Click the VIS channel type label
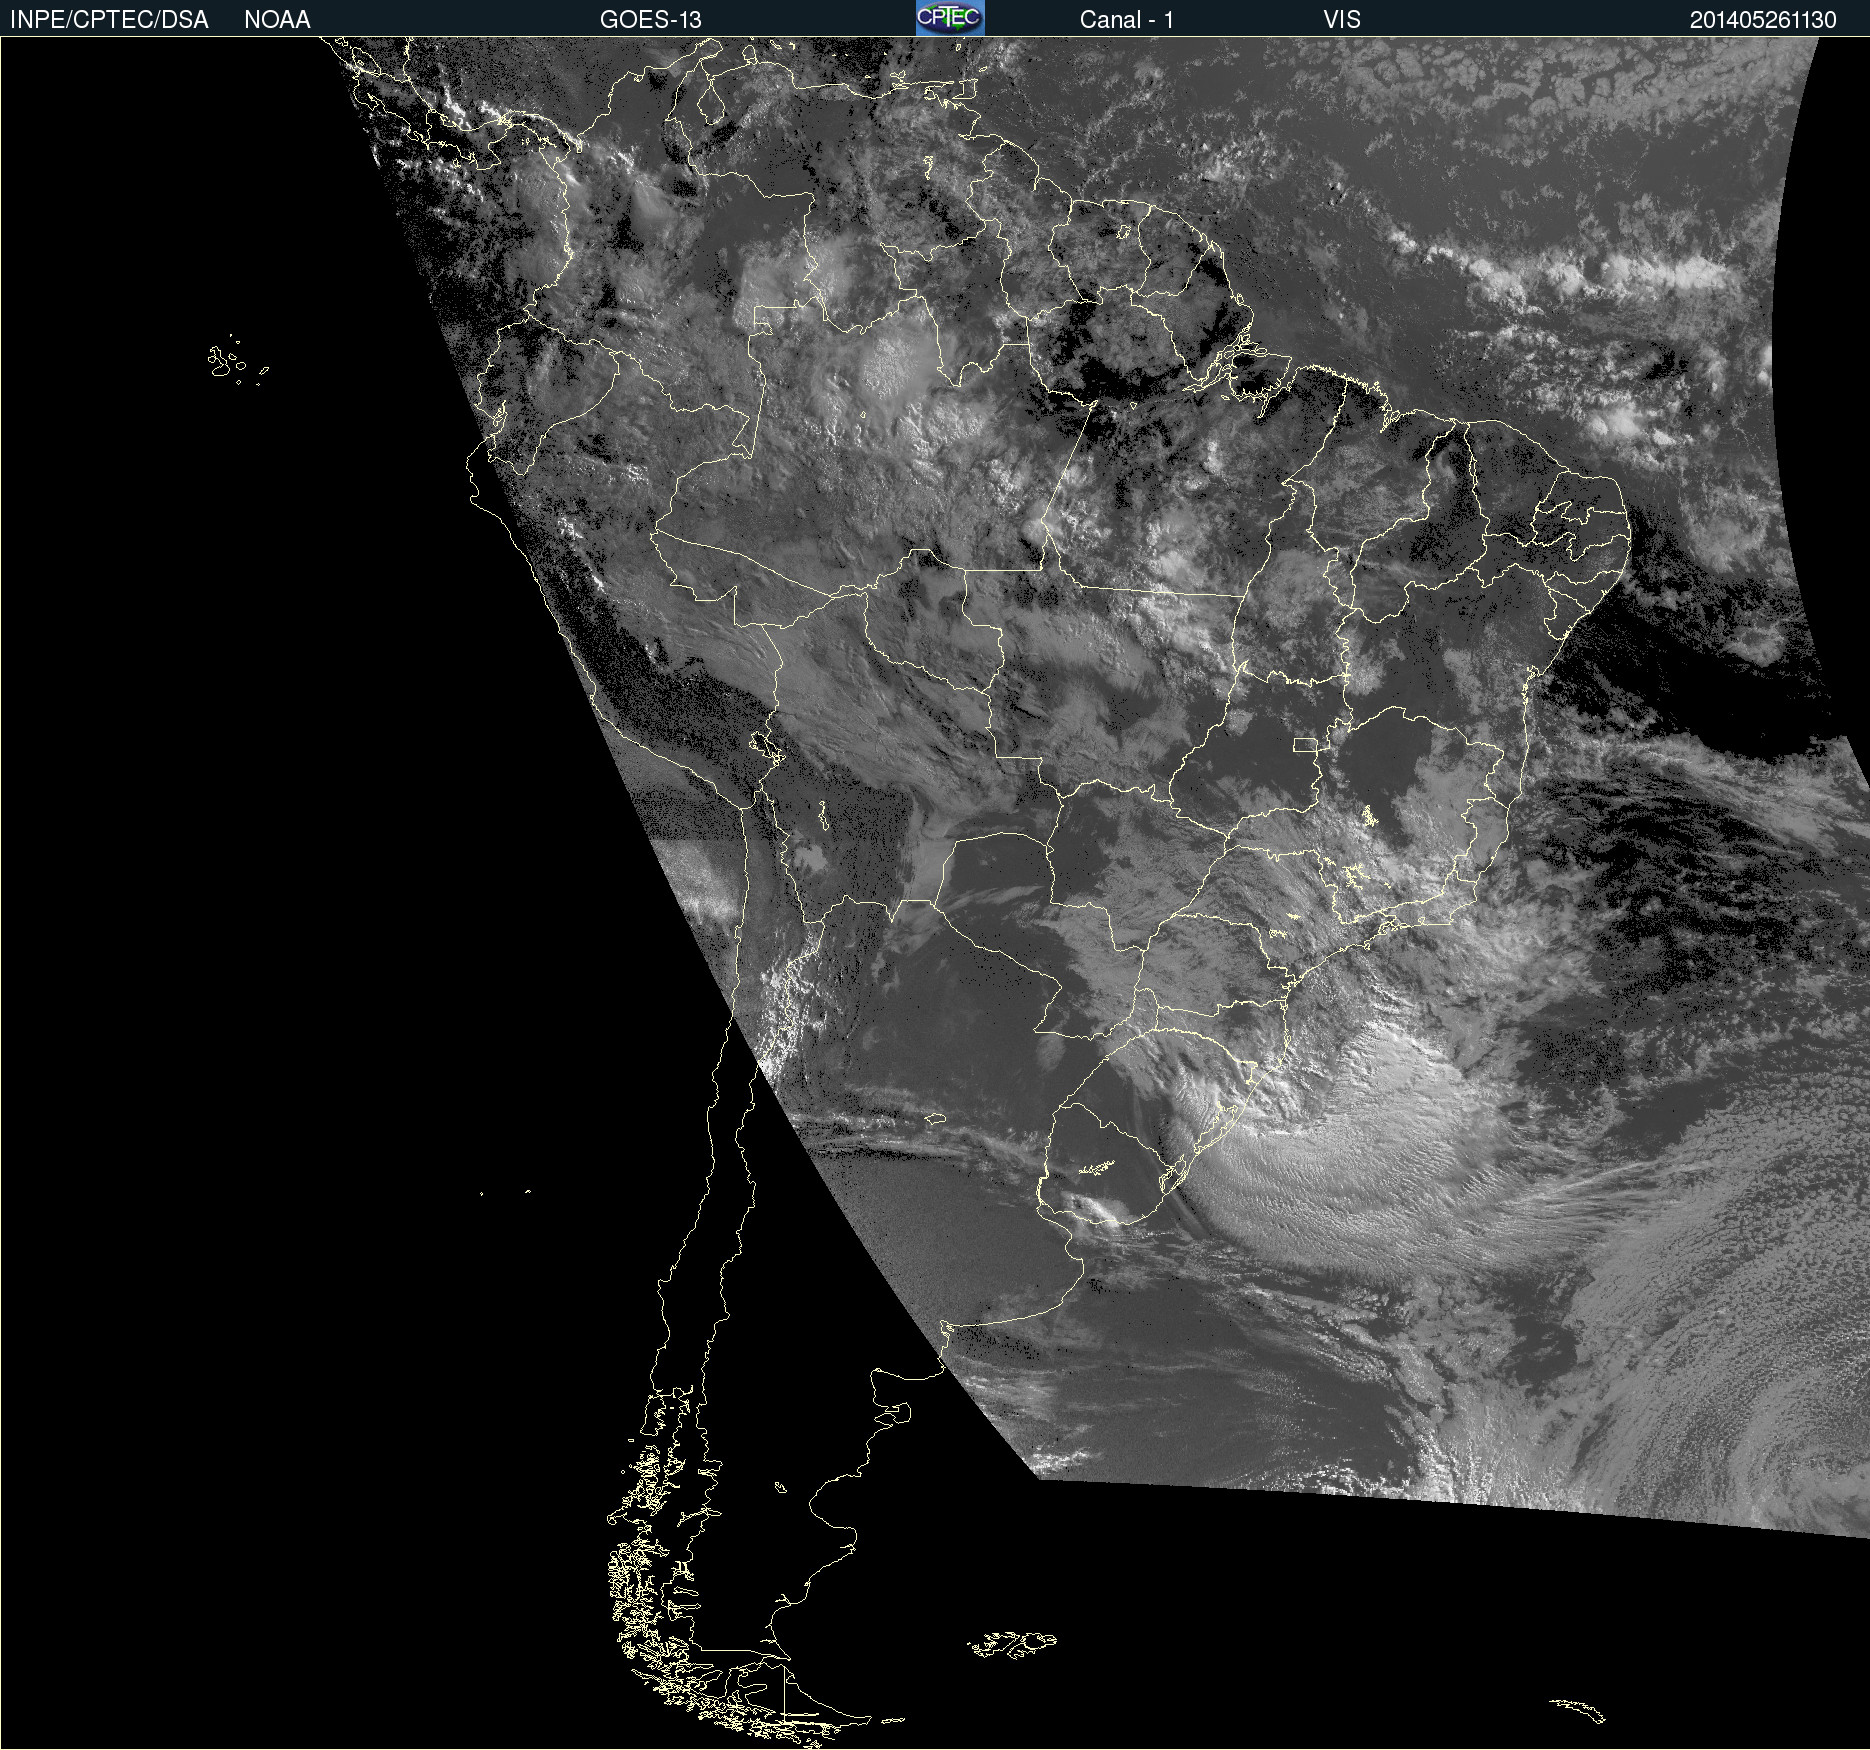Screen dimensions: 1870x1750 [1341, 20]
